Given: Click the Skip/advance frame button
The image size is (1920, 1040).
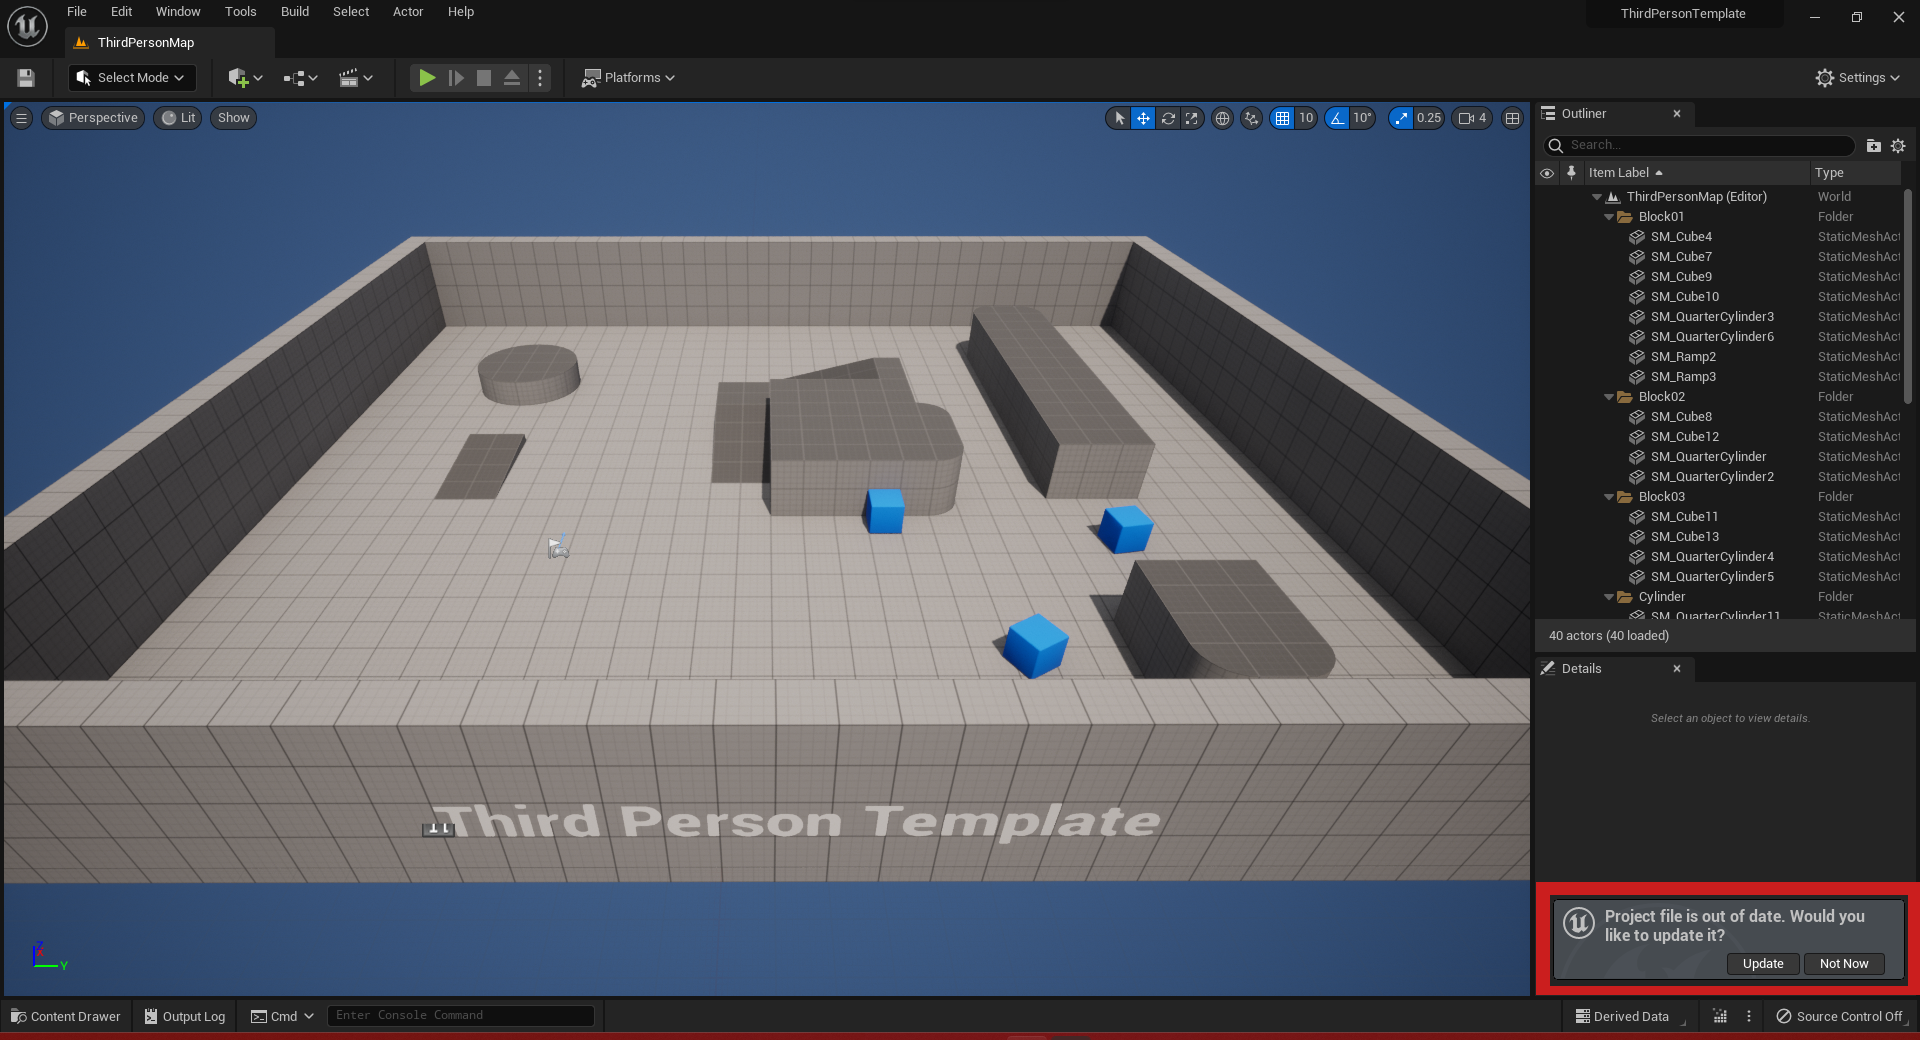Looking at the screenshot, I should [x=456, y=78].
